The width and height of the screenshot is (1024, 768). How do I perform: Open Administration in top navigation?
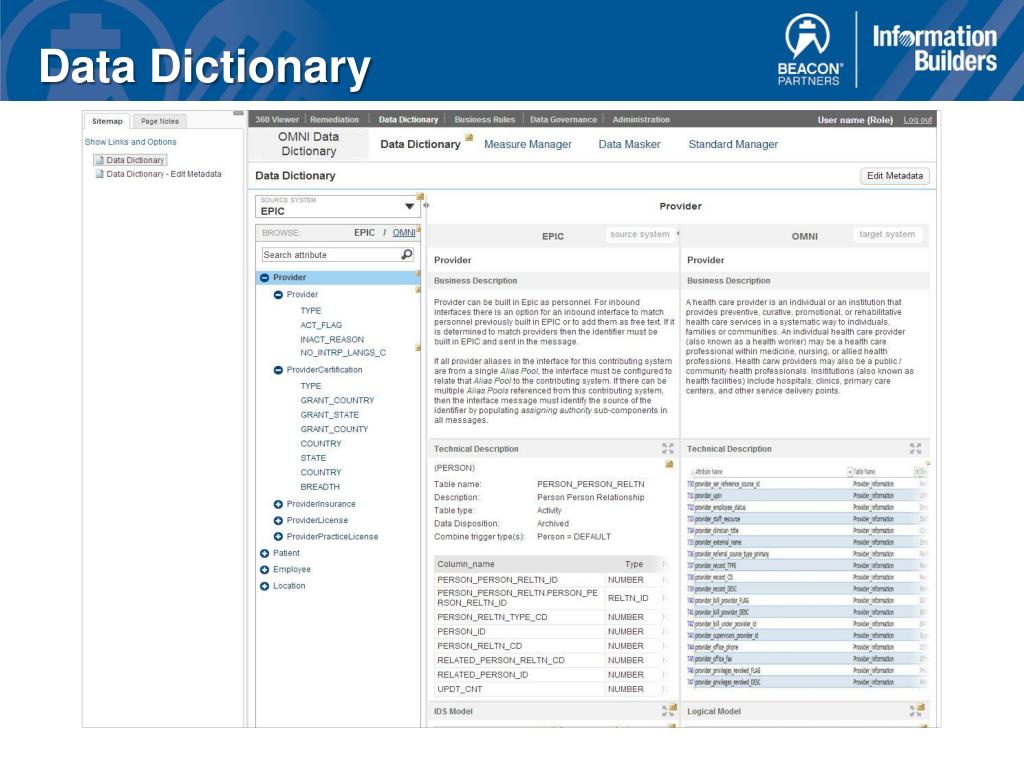641,120
